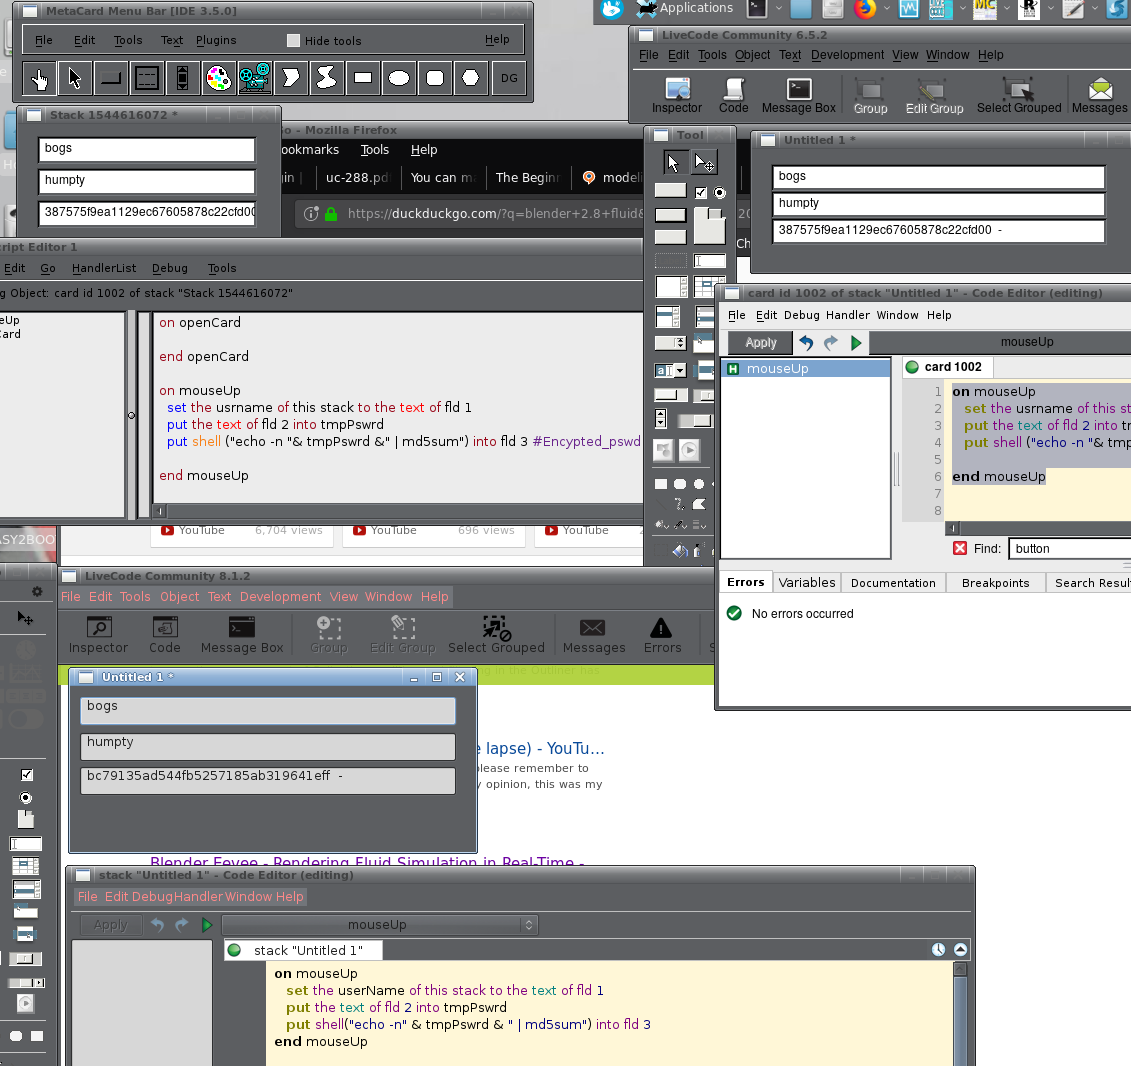Select the radio button control in Tool palette
Viewport: 1131px width, 1066px height.
click(719, 192)
